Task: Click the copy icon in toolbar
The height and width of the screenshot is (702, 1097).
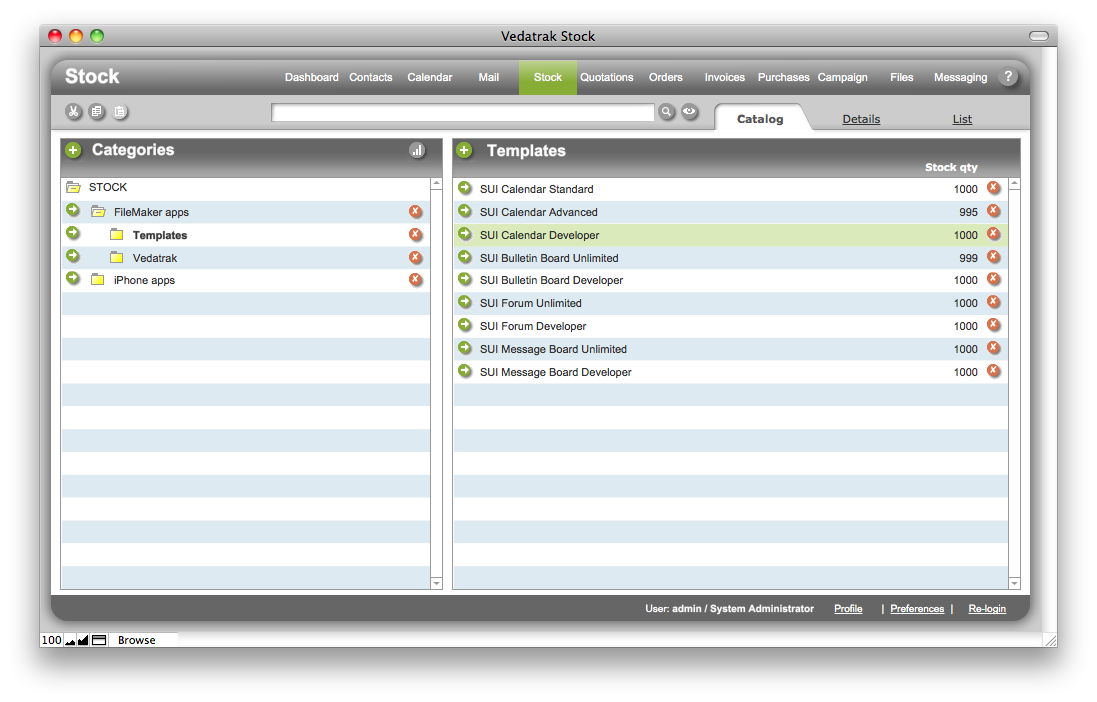Action: coord(97,111)
